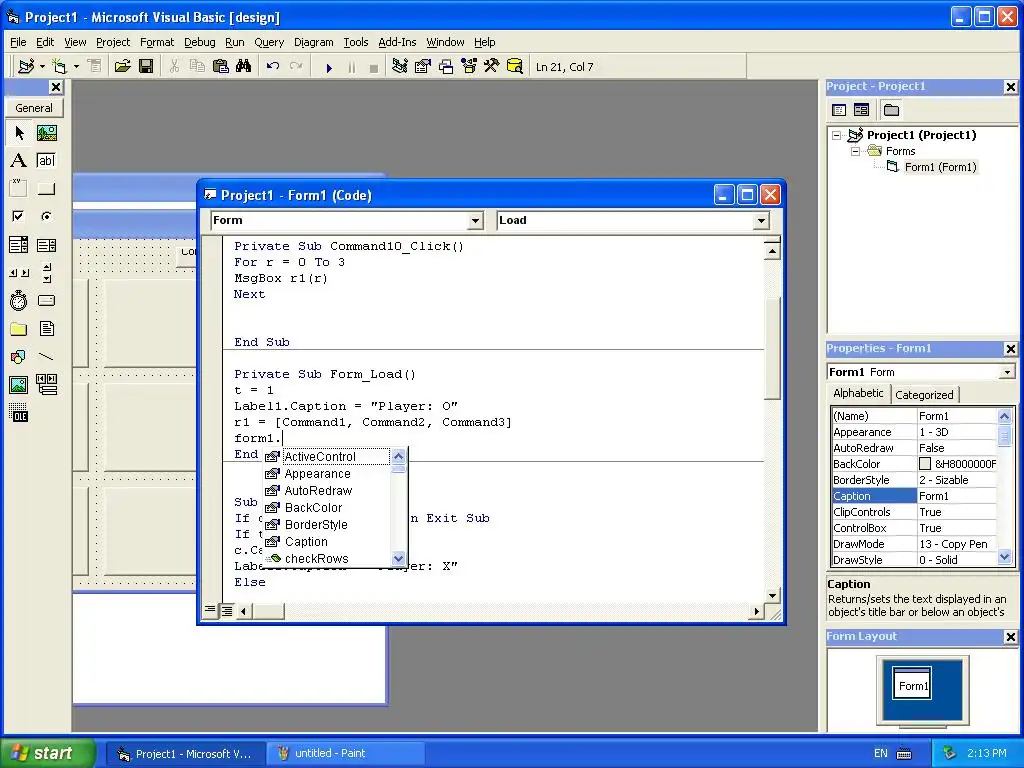The width and height of the screenshot is (1024, 768).
Task: Select the OptionButton control tool
Action: [x=46, y=216]
